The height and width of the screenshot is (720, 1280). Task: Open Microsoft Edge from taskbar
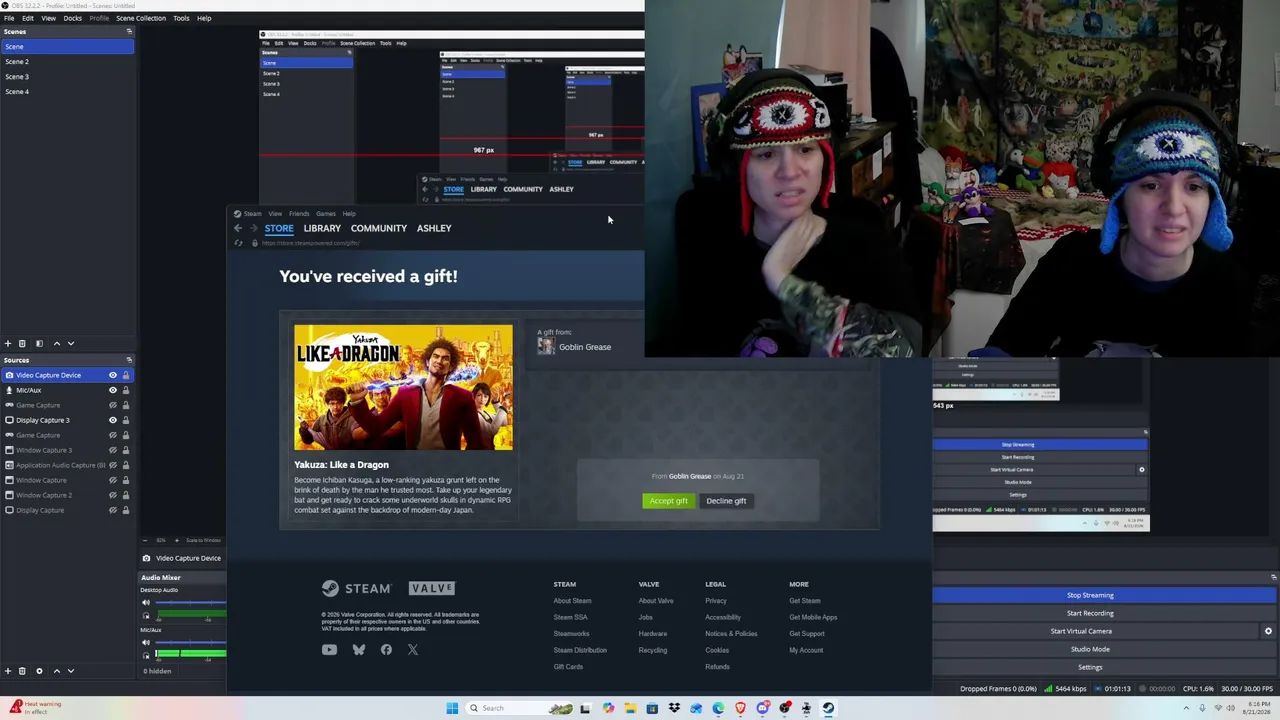point(718,708)
